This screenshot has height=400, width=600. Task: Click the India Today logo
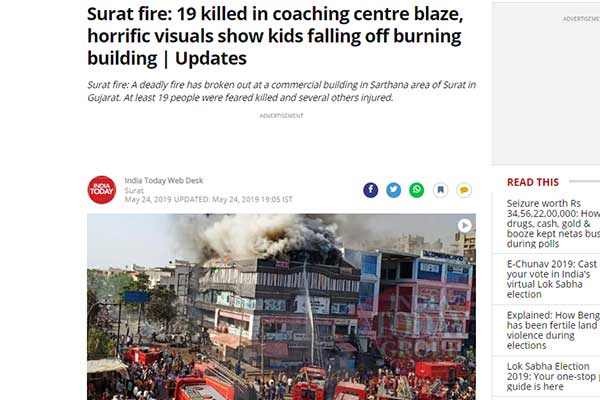pyautogui.click(x=102, y=190)
